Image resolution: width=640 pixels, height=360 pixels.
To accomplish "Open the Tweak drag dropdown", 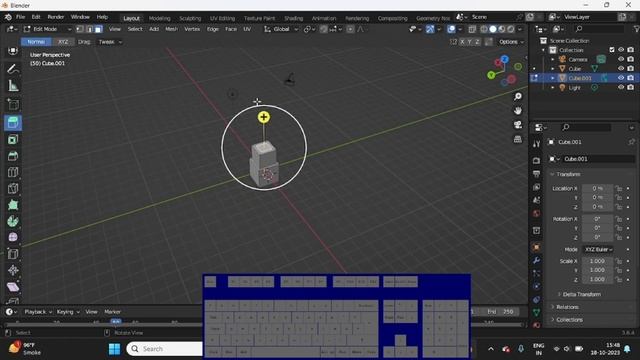I will pos(110,42).
